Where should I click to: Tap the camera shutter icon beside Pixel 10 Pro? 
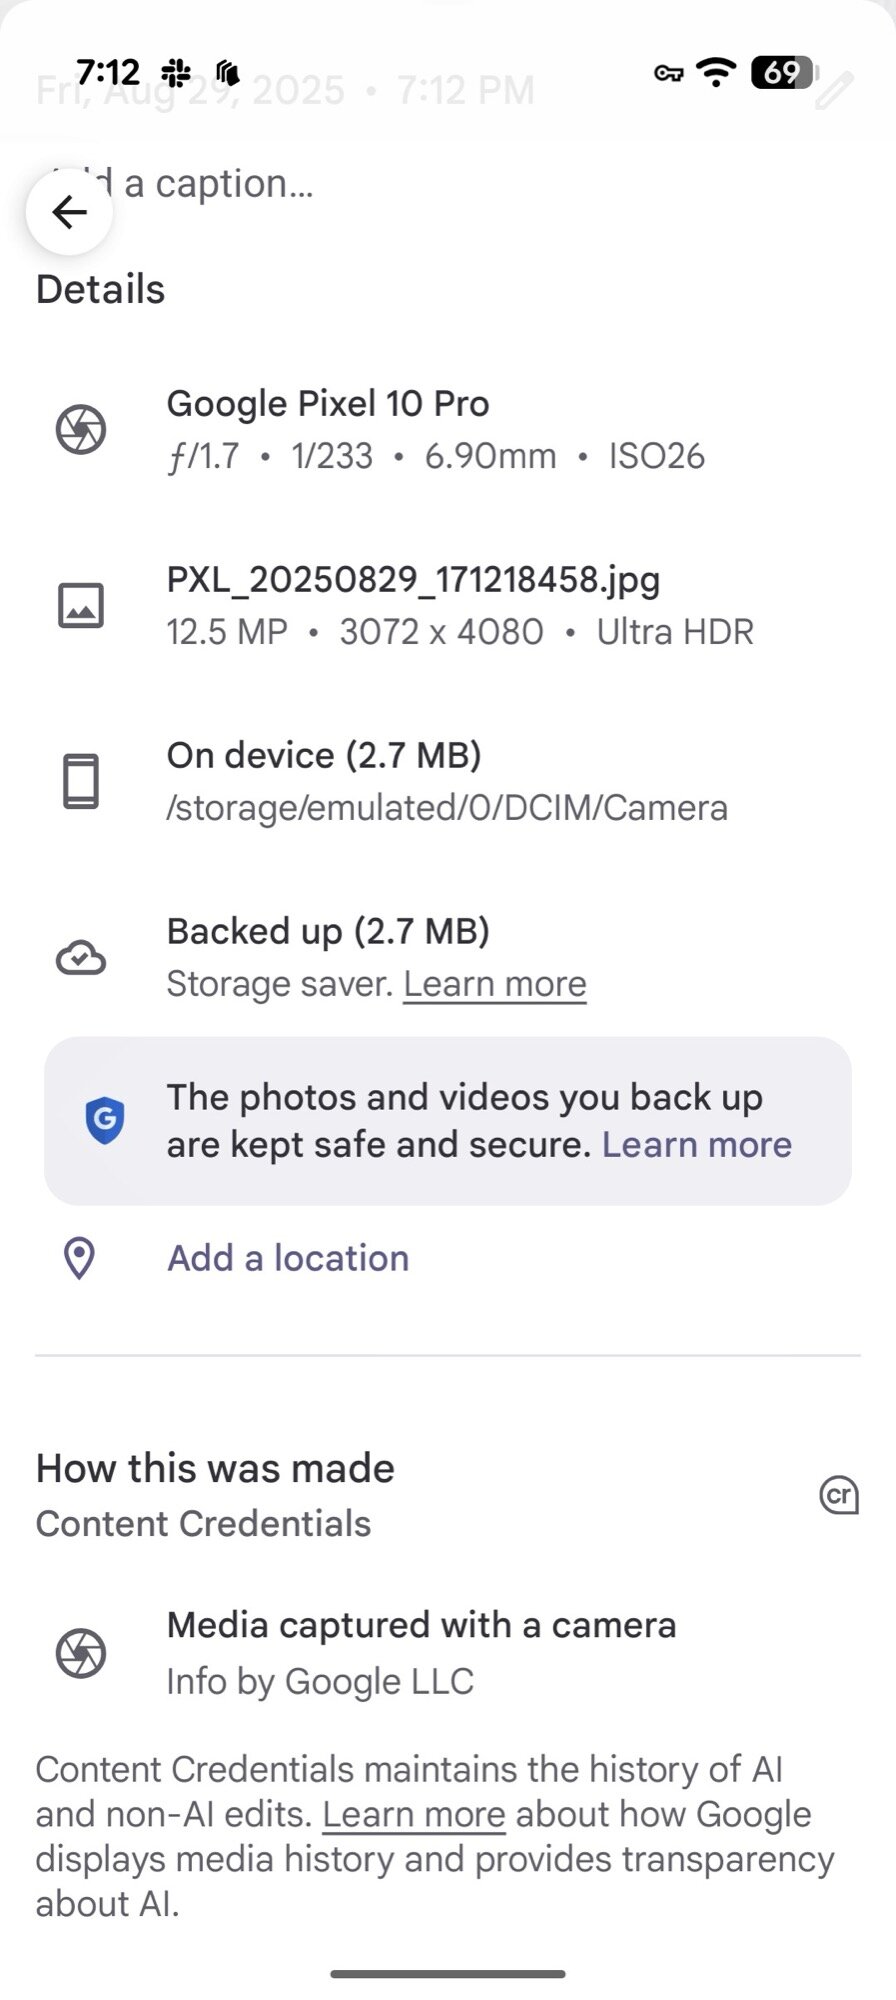tap(81, 430)
